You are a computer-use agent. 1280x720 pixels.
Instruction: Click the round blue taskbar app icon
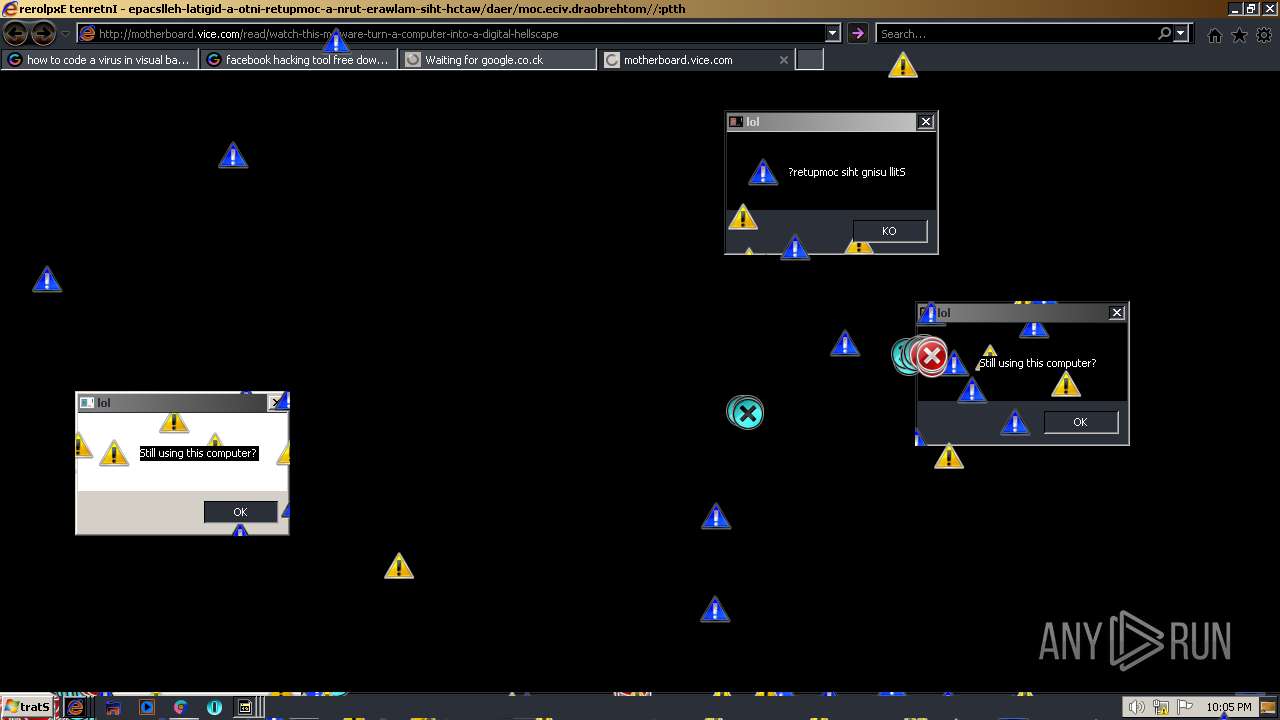[214, 707]
